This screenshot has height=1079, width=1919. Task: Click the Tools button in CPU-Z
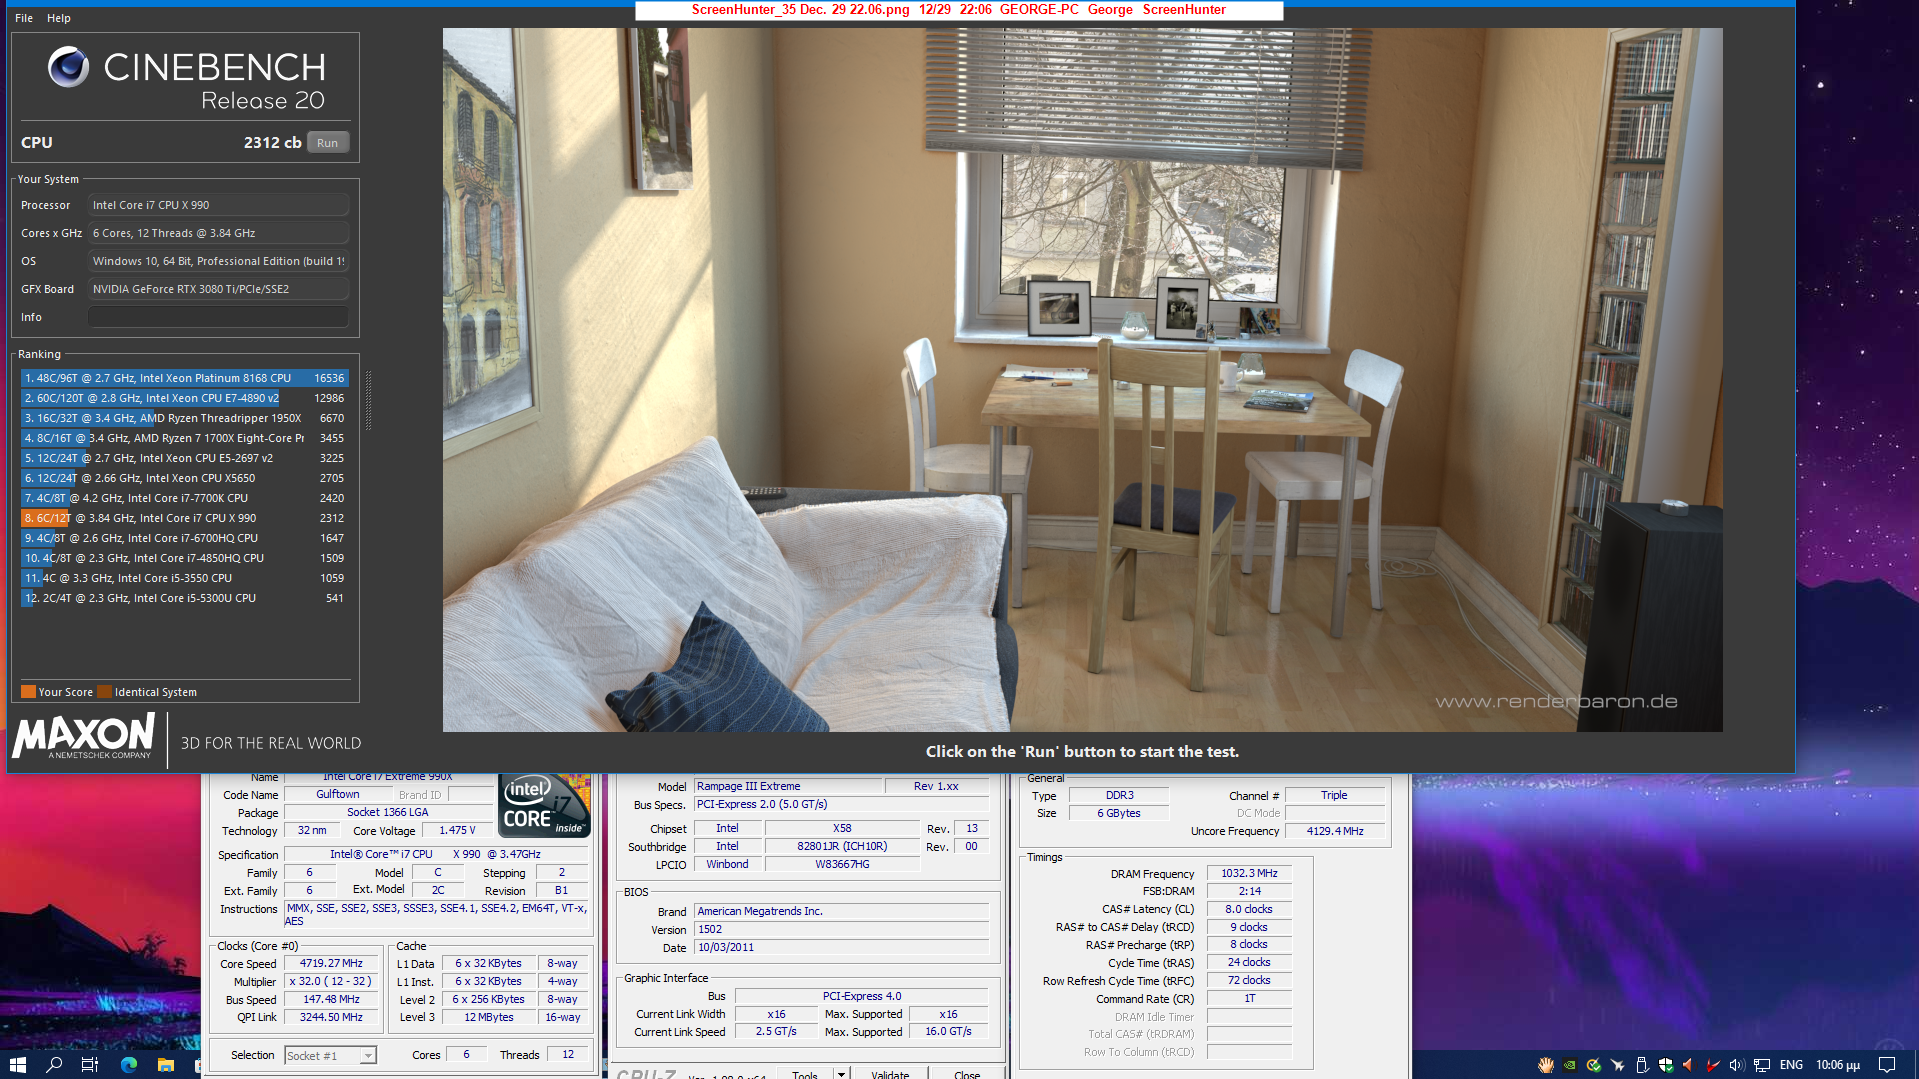click(x=805, y=1074)
